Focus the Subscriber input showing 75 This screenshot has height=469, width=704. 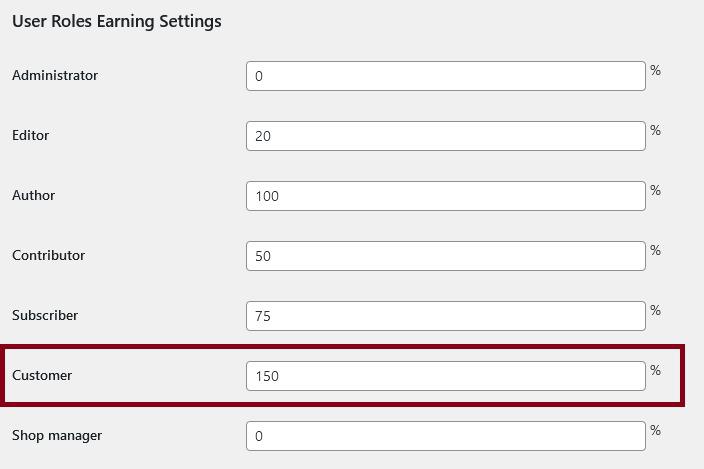point(445,316)
